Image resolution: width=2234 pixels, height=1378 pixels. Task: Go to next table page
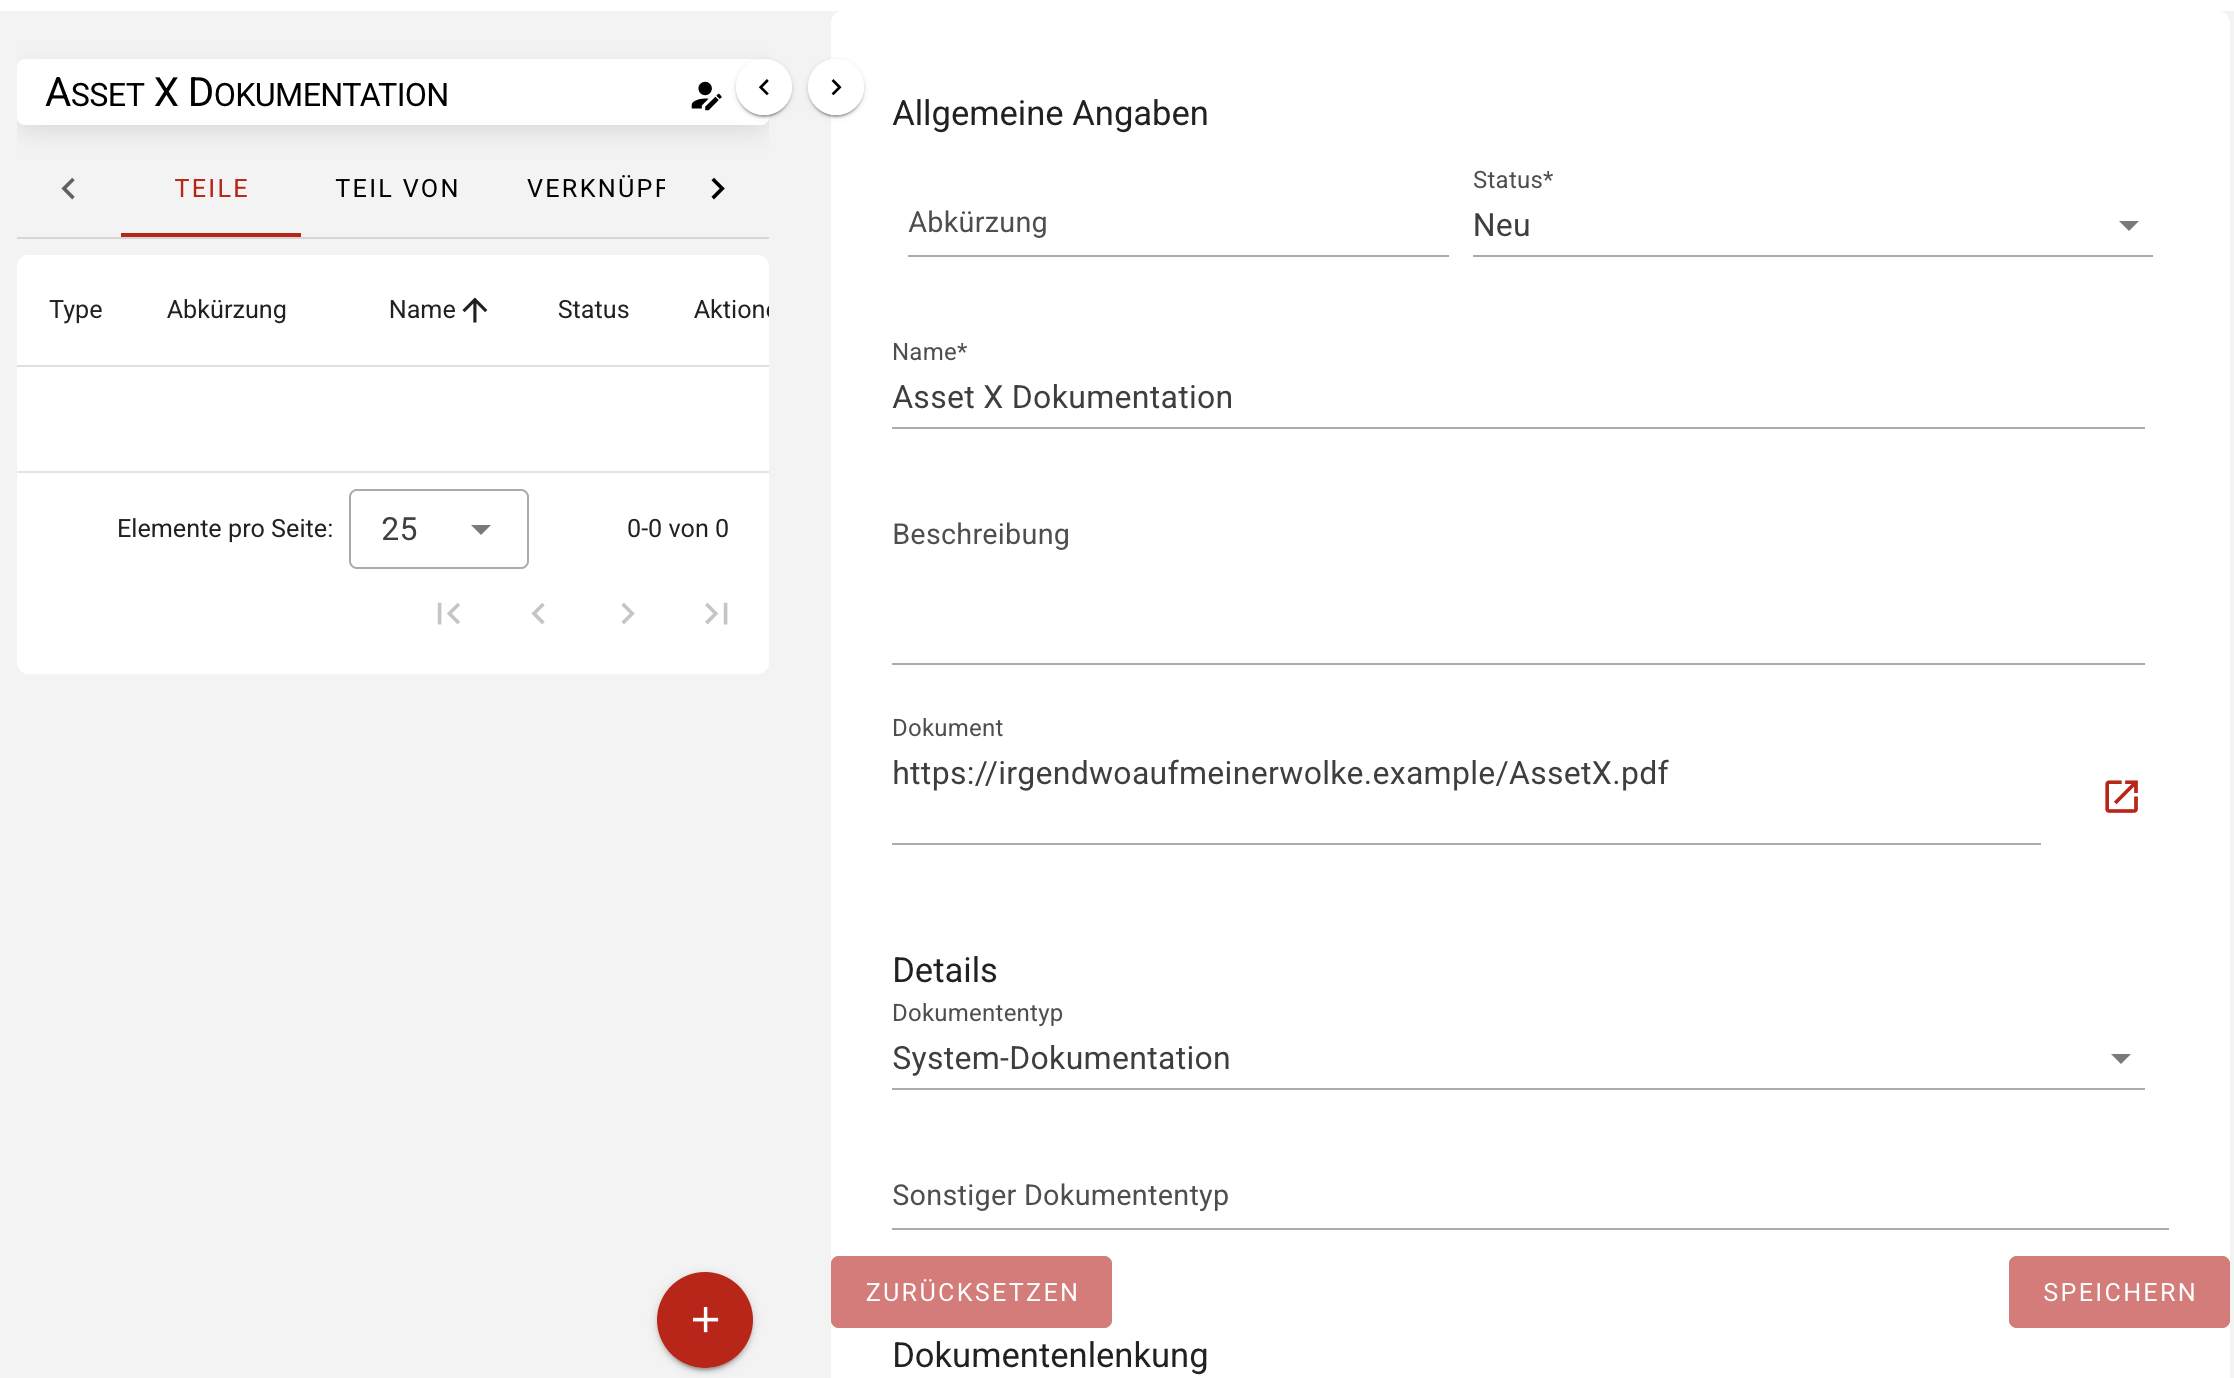point(627,613)
